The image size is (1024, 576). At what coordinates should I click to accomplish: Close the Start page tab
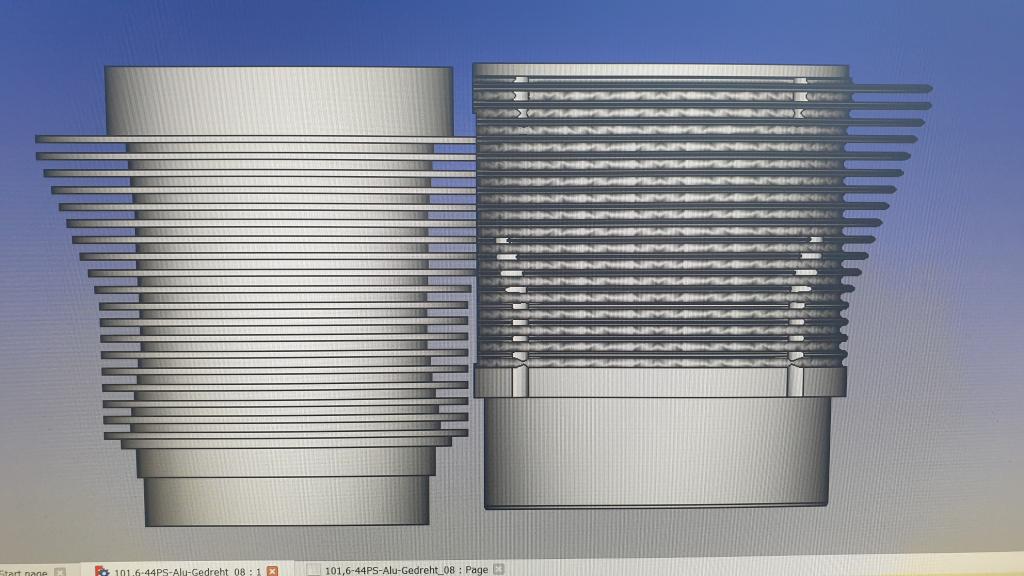coord(60,572)
